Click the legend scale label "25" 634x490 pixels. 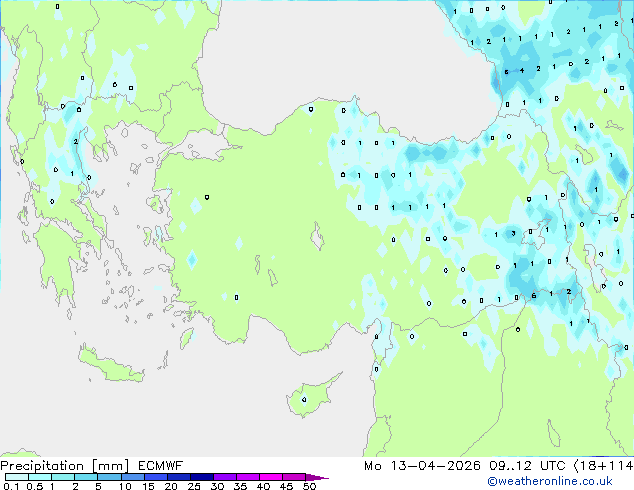[194, 486]
